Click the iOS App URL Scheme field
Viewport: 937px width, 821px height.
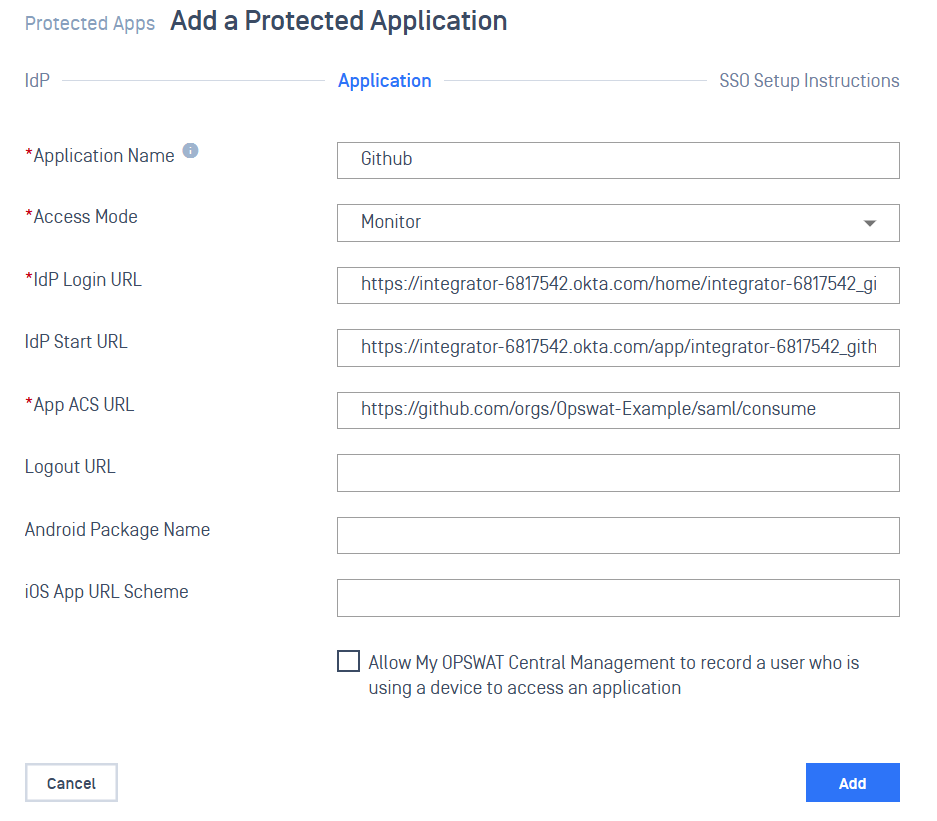tap(617, 598)
